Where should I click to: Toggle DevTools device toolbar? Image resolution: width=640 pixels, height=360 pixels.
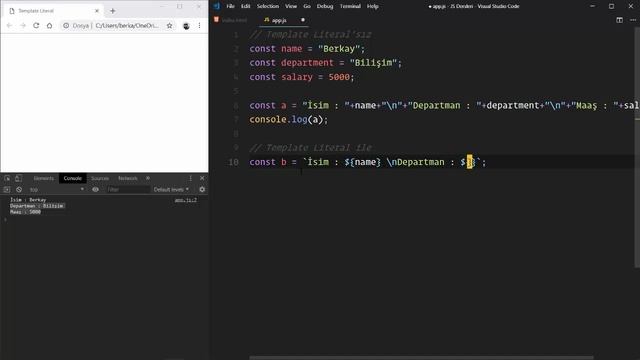click(x=18, y=178)
